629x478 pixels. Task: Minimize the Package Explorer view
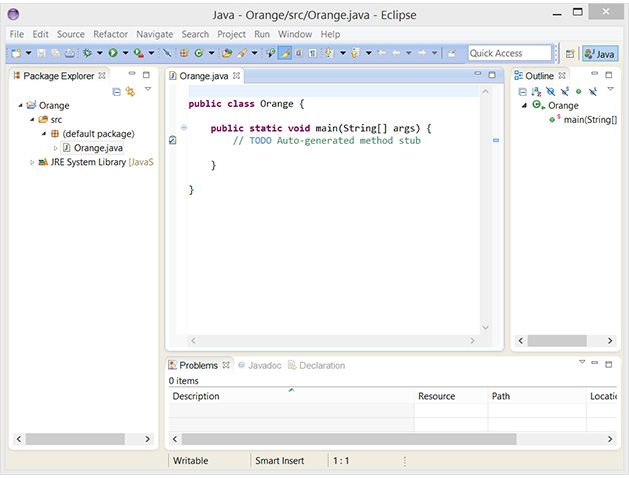(132, 74)
